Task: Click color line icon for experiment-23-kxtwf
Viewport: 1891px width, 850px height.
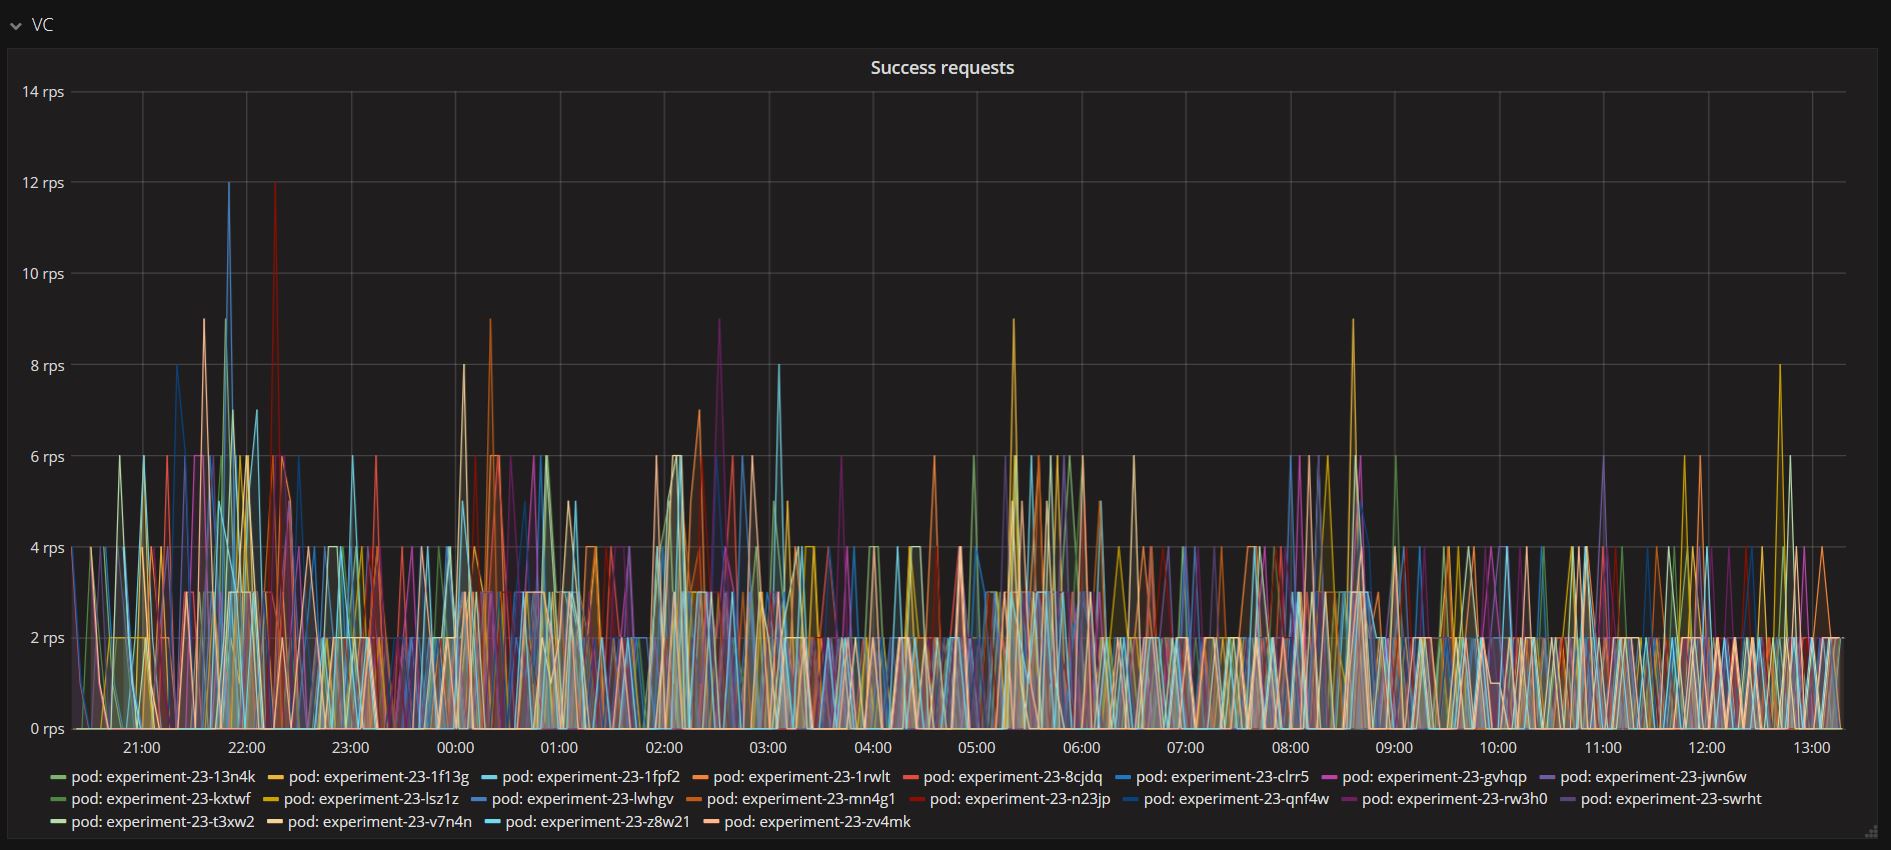Action: 58,799
